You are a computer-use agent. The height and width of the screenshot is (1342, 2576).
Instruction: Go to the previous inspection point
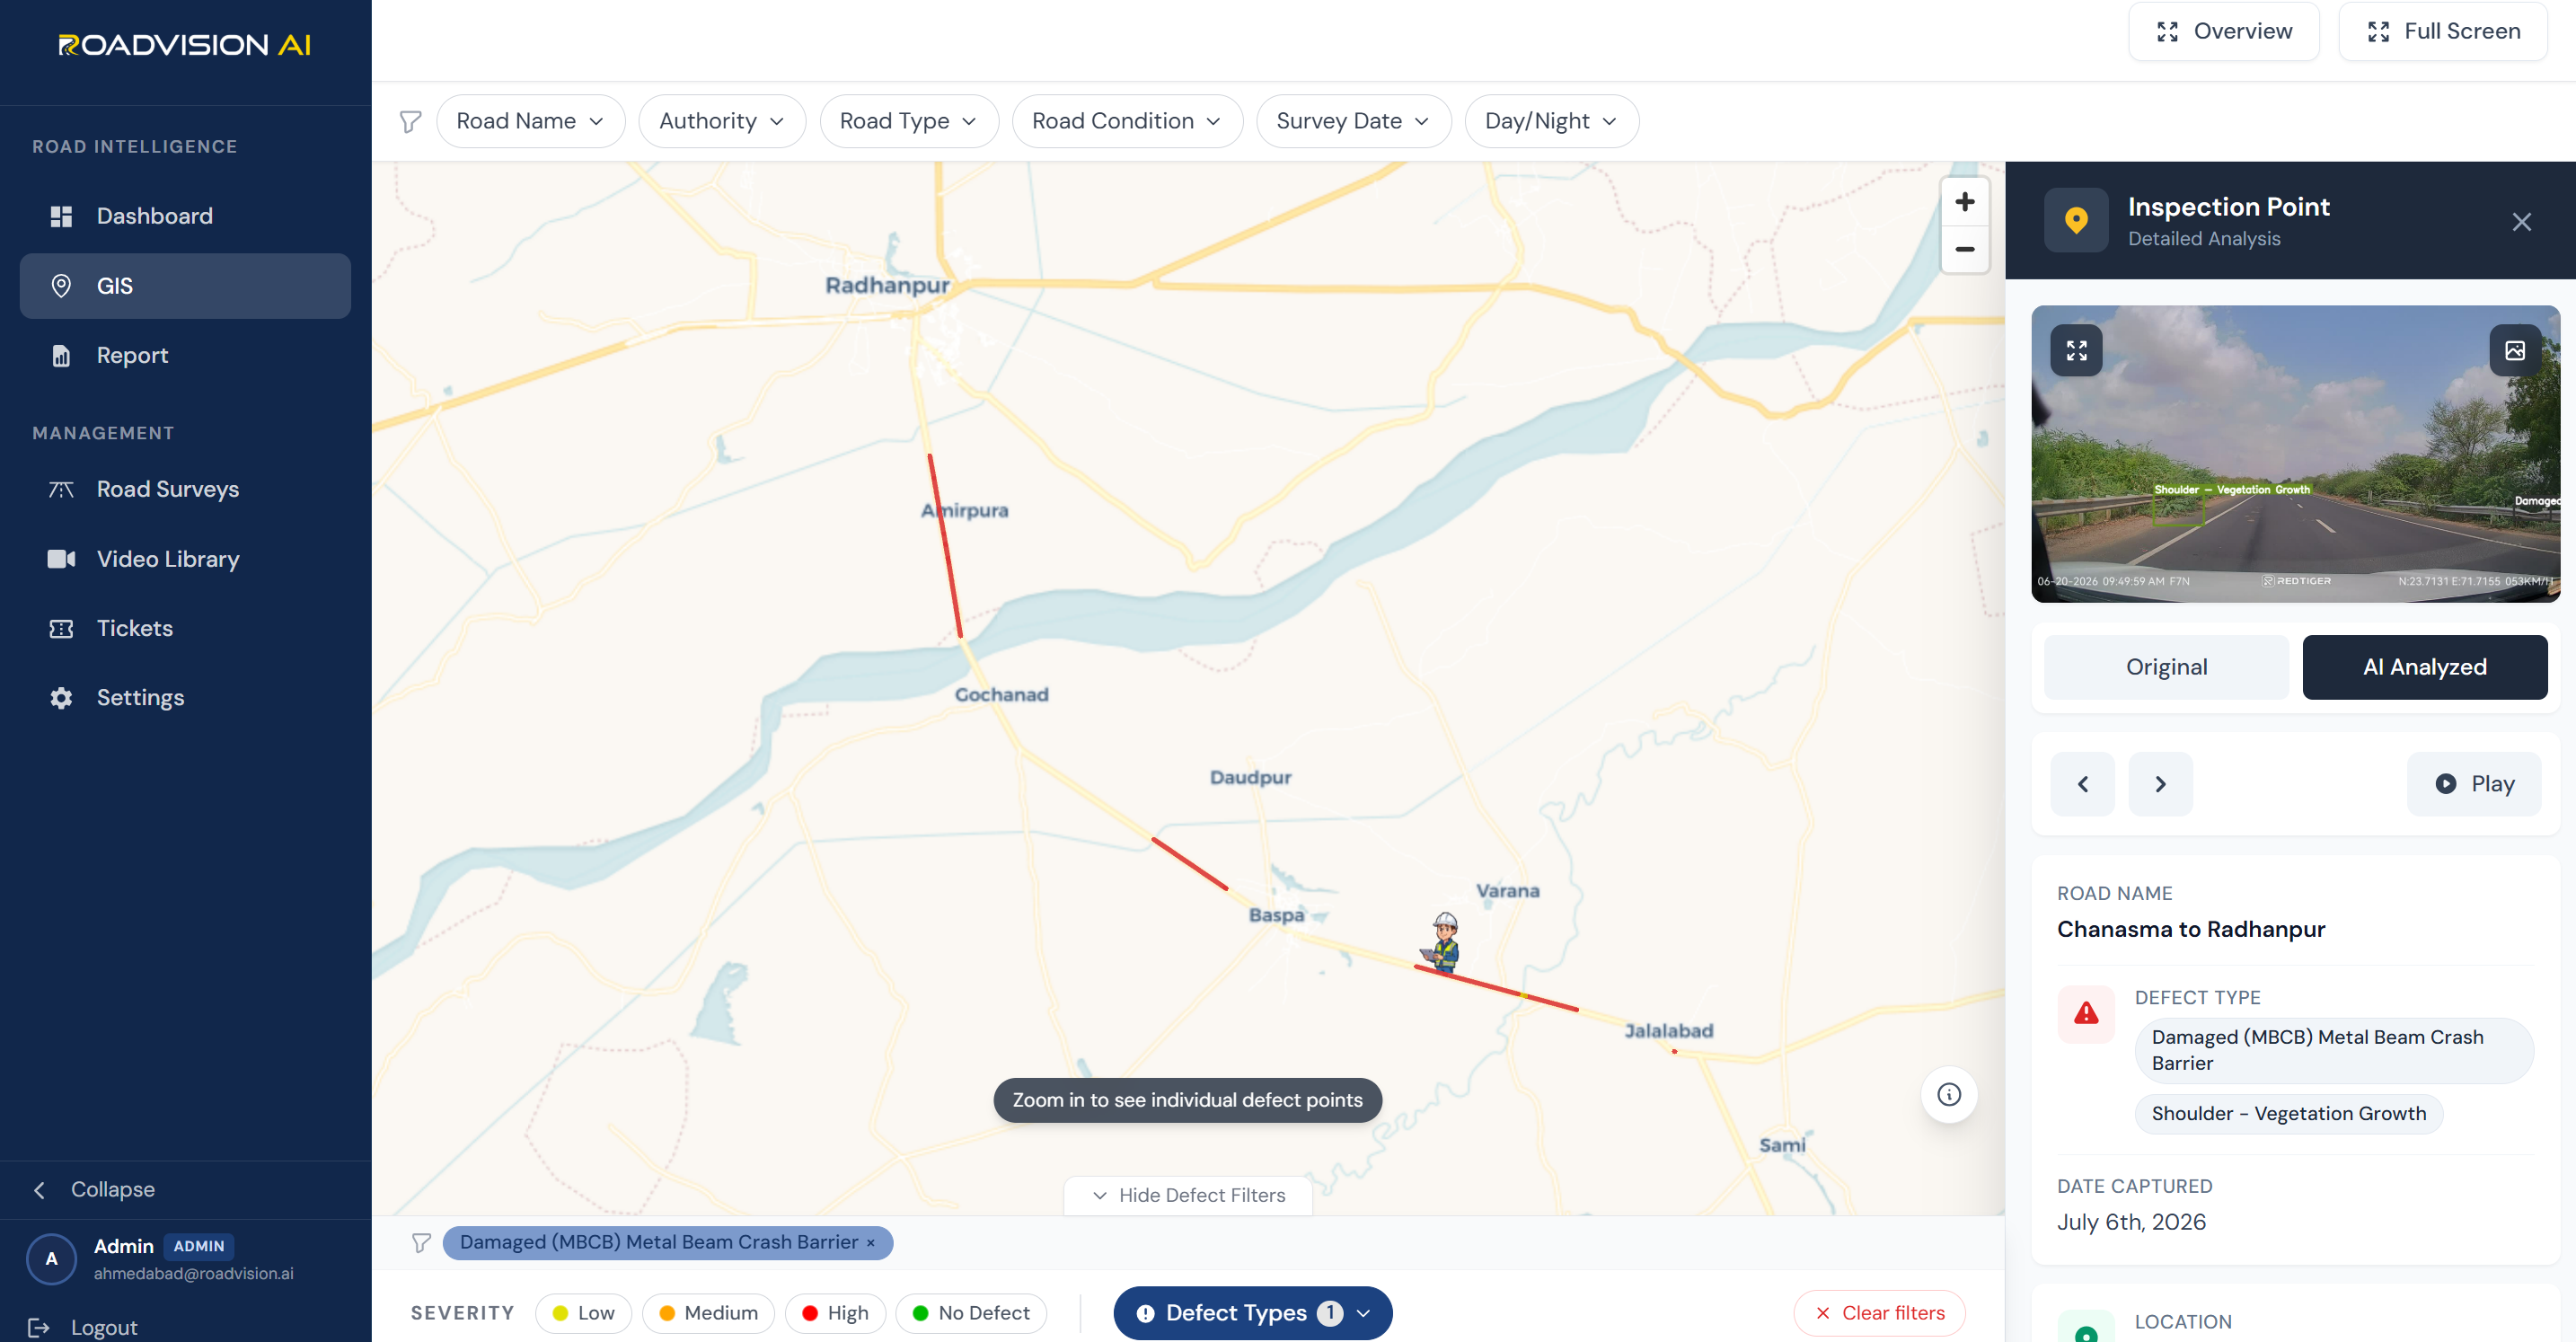pos(2082,784)
